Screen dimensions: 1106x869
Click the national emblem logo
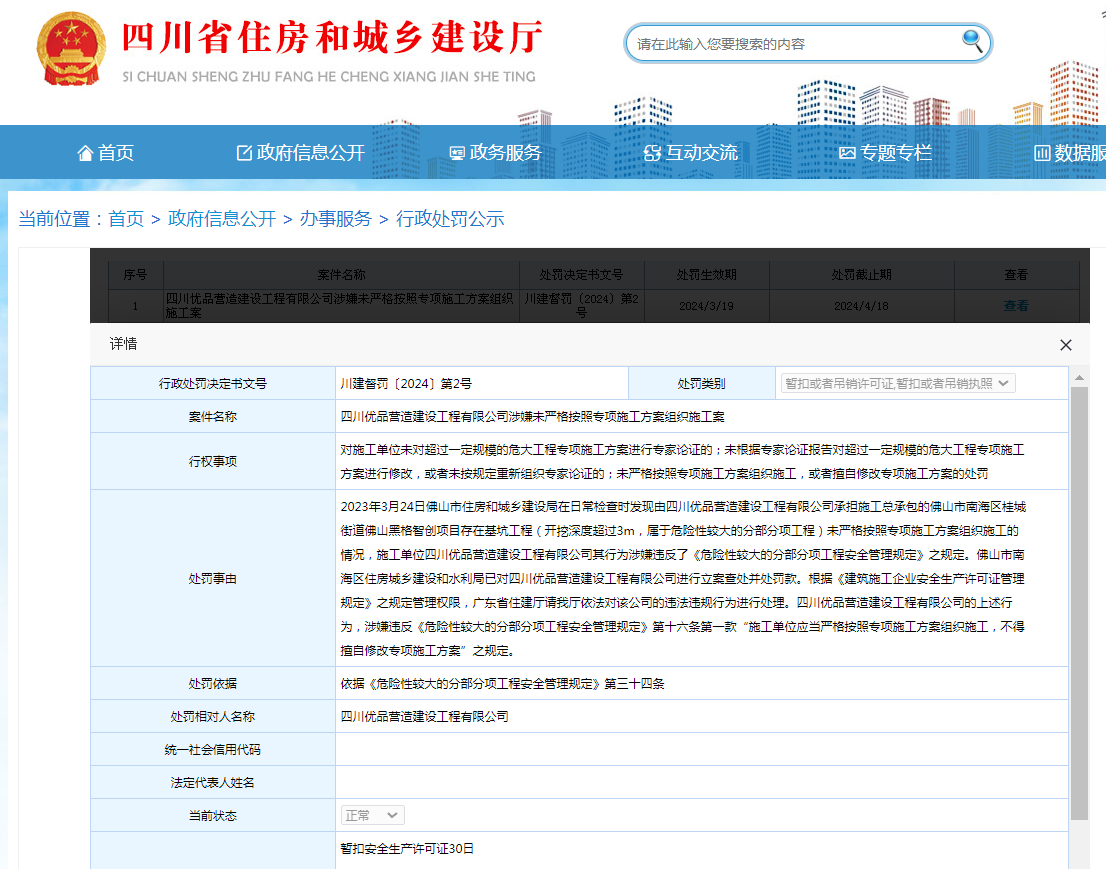pos(71,49)
